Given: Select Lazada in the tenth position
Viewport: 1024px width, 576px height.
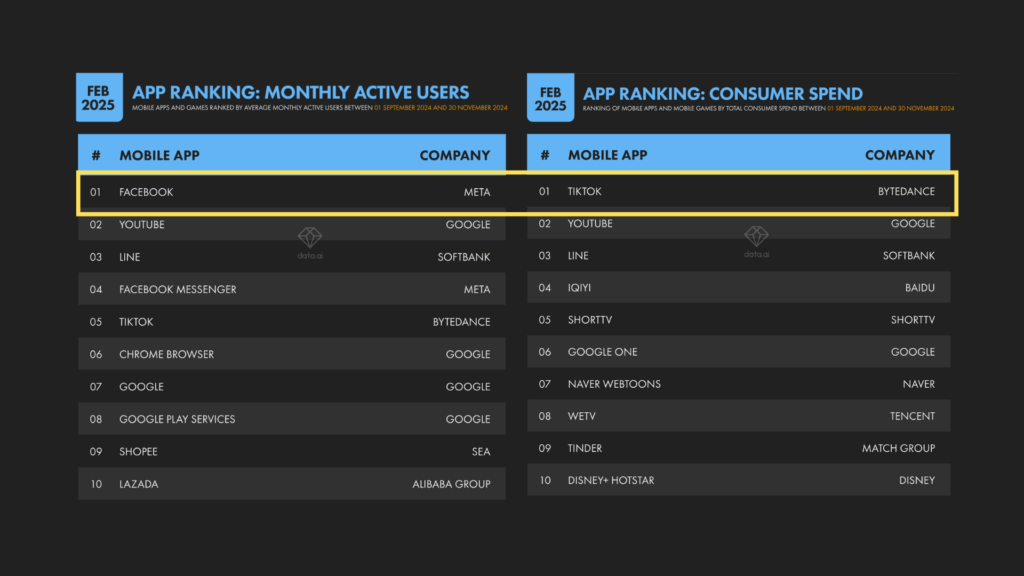Looking at the screenshot, I should [138, 484].
